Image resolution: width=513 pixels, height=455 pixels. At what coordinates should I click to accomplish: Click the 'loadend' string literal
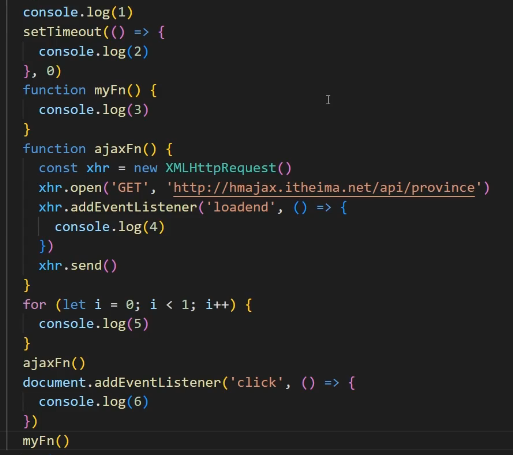241,207
